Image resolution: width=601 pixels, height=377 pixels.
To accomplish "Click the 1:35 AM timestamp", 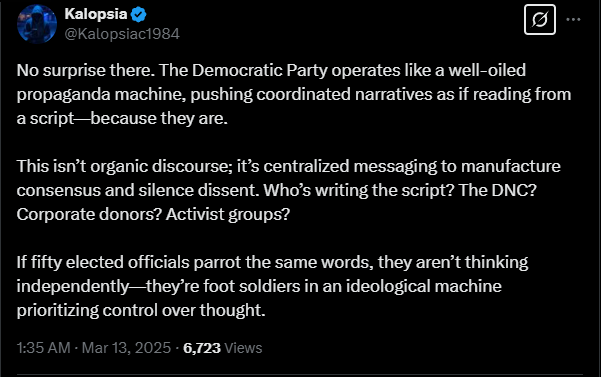I will (x=43, y=348).
